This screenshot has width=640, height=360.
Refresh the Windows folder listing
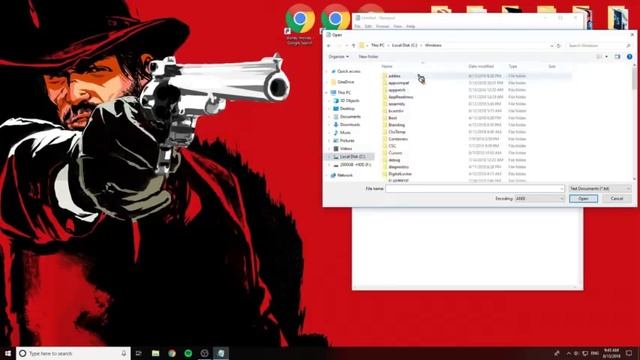click(559, 46)
